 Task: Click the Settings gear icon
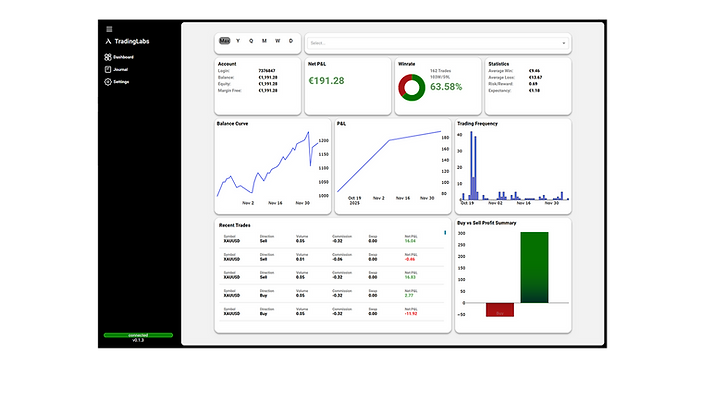(x=108, y=82)
